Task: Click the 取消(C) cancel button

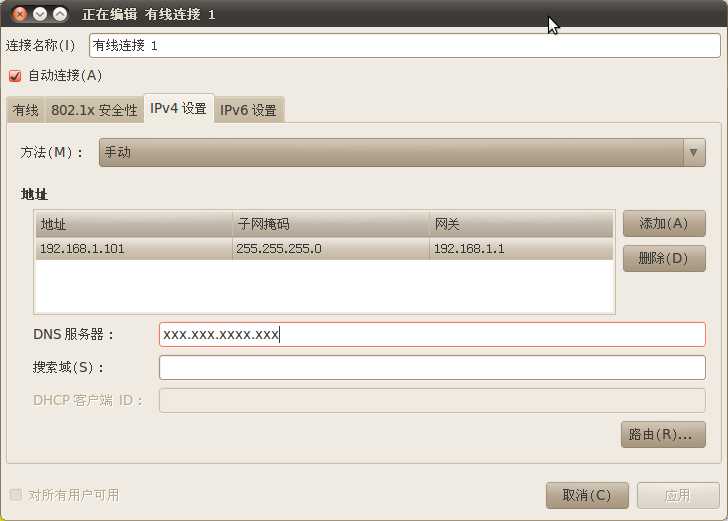Action: [x=587, y=495]
